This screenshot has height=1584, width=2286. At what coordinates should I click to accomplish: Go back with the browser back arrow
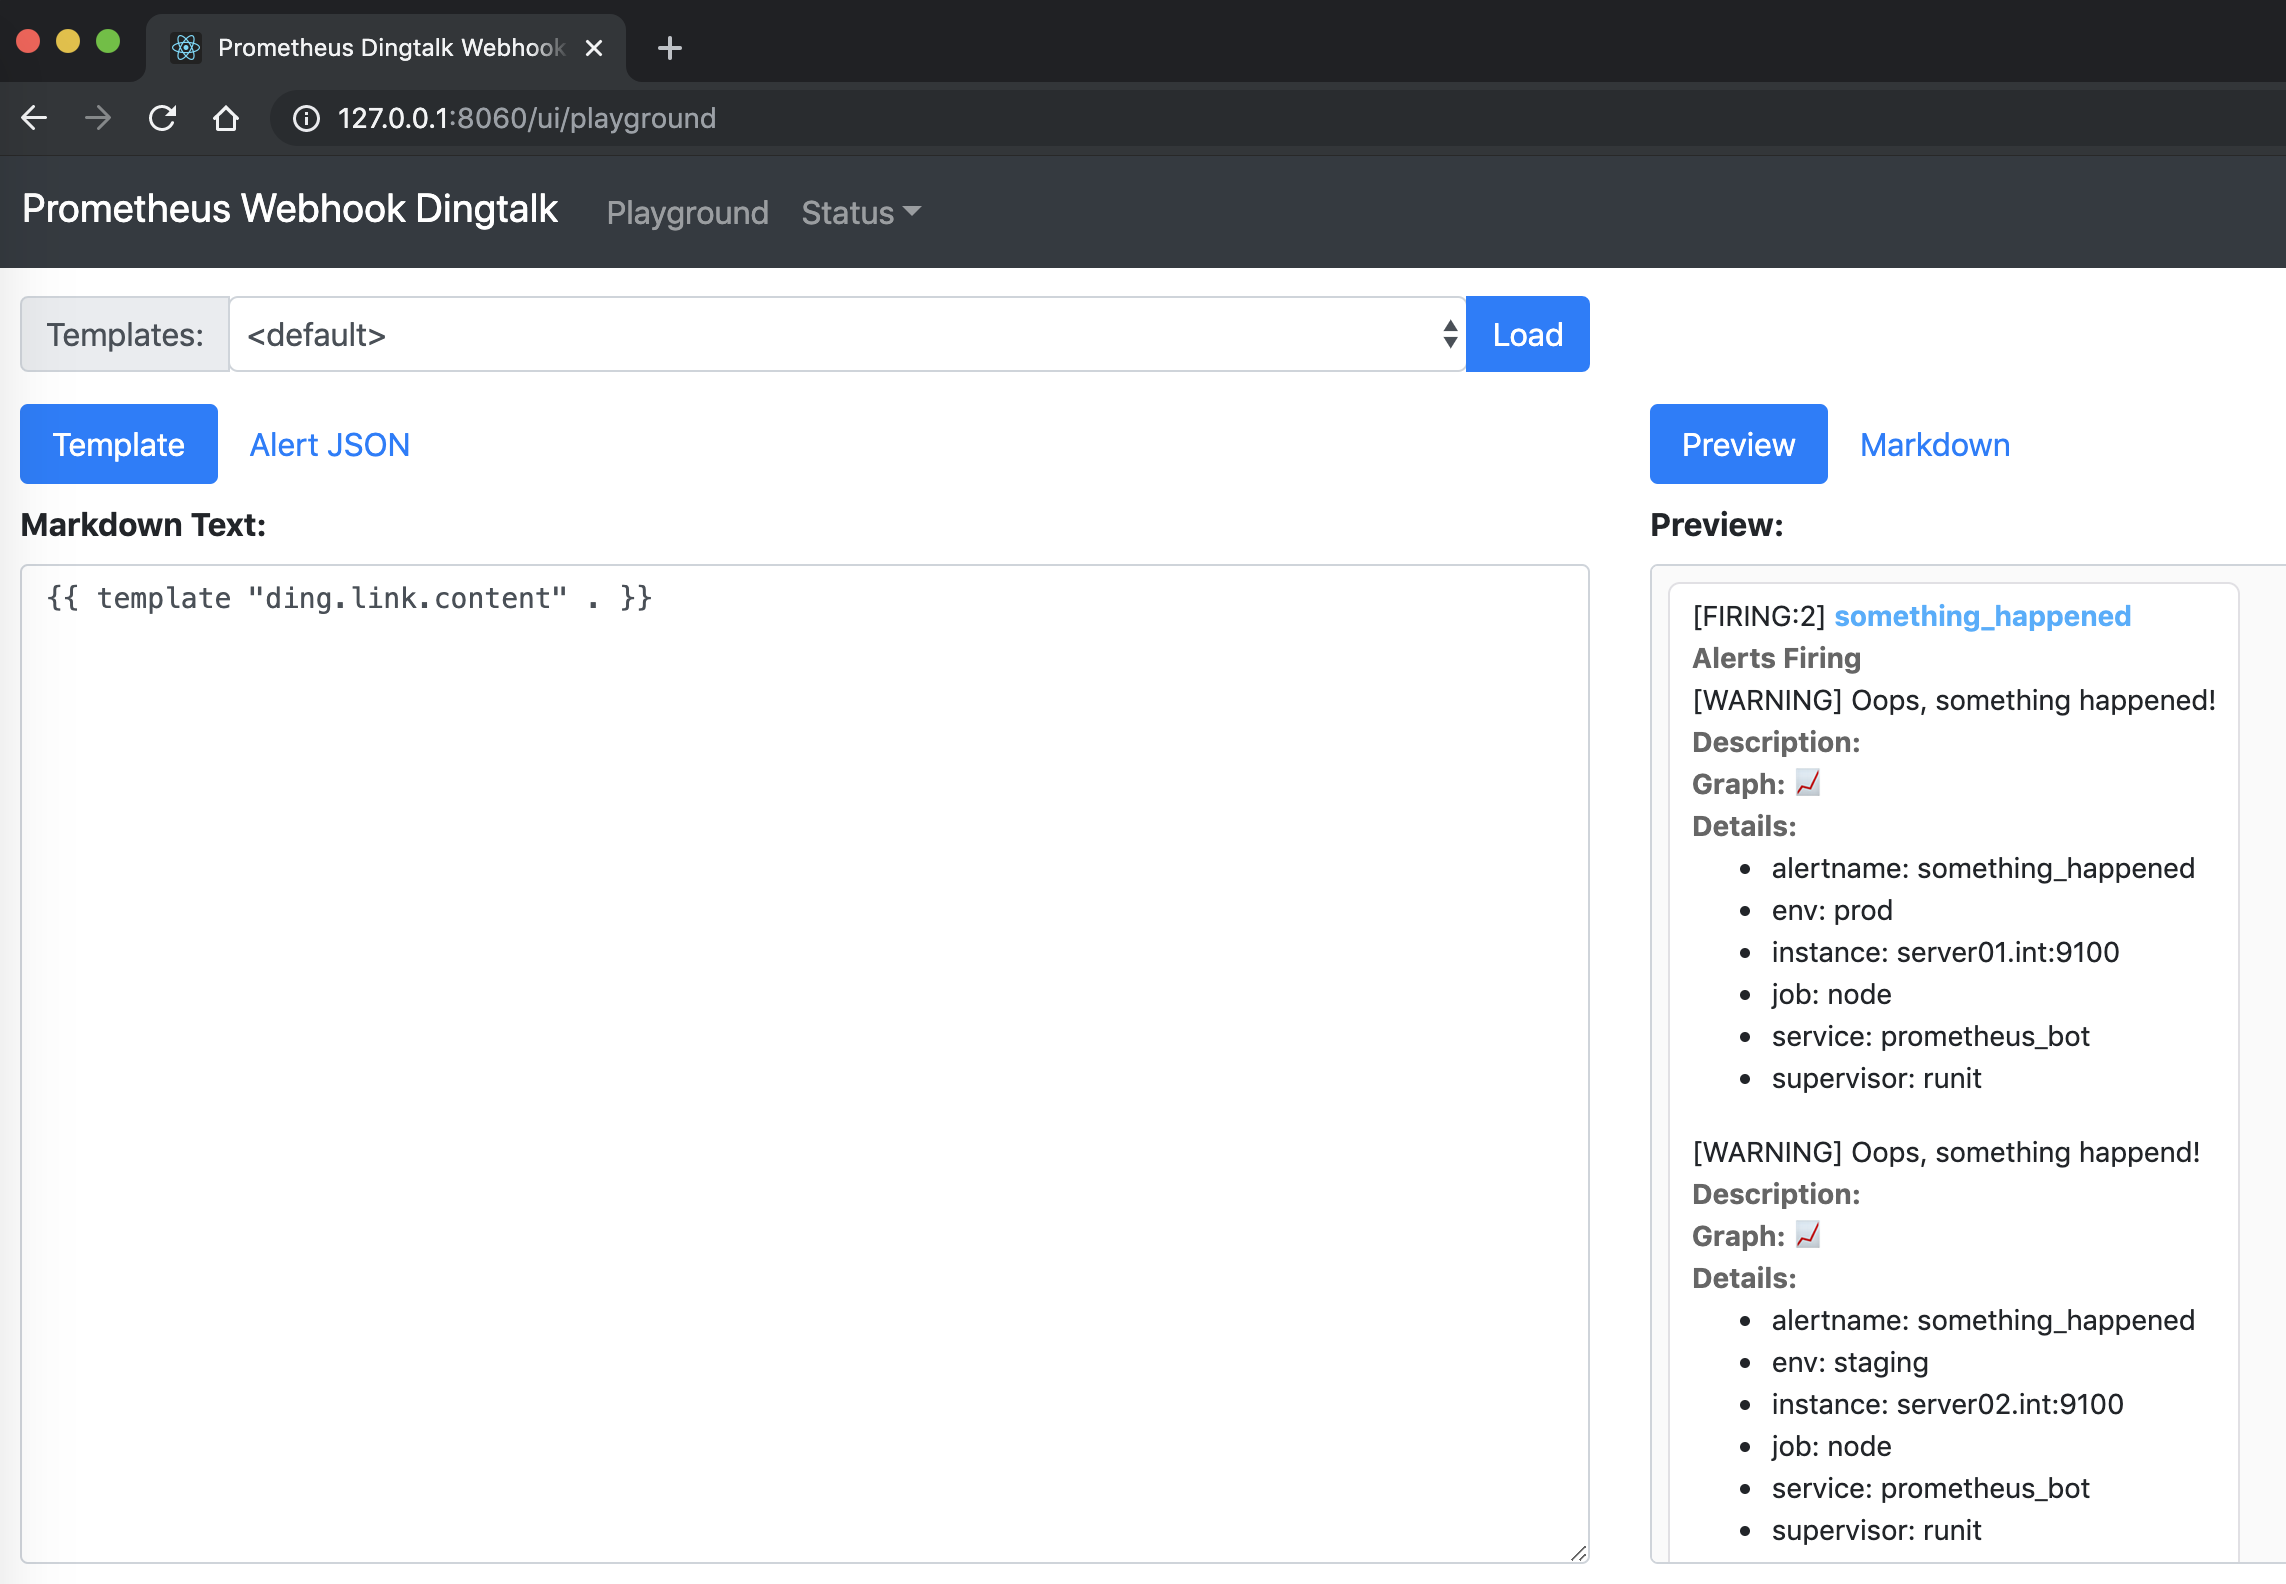tap(34, 118)
